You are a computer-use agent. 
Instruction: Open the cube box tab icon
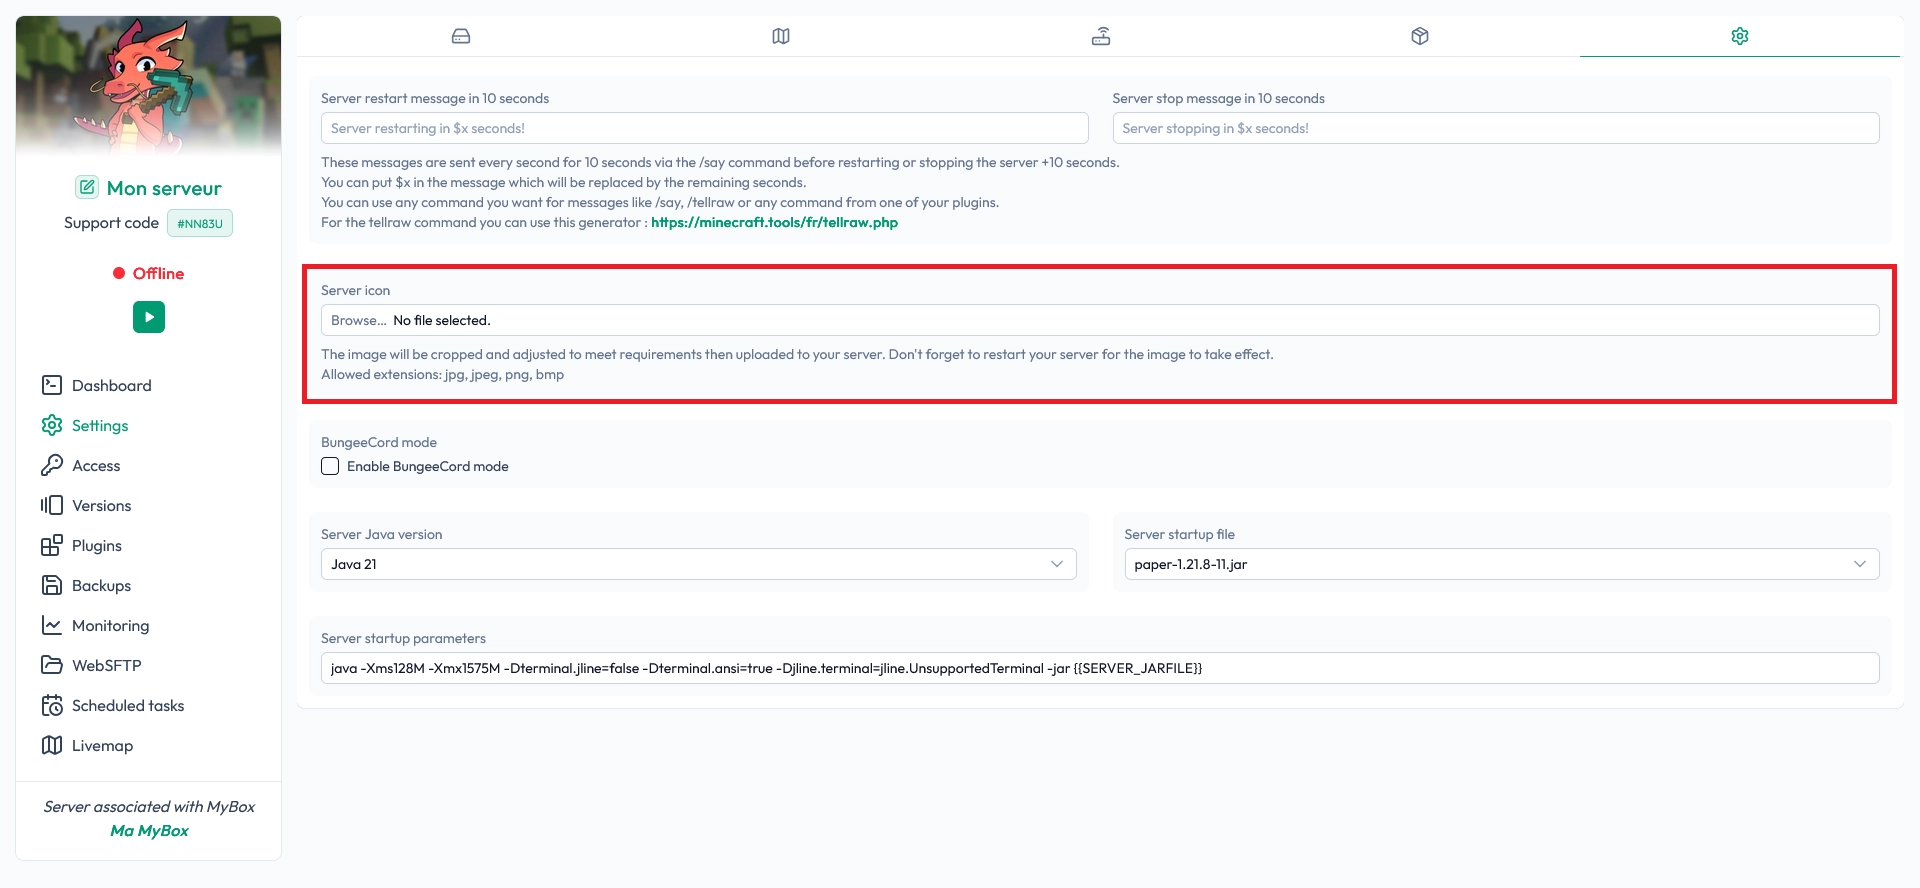point(1420,36)
